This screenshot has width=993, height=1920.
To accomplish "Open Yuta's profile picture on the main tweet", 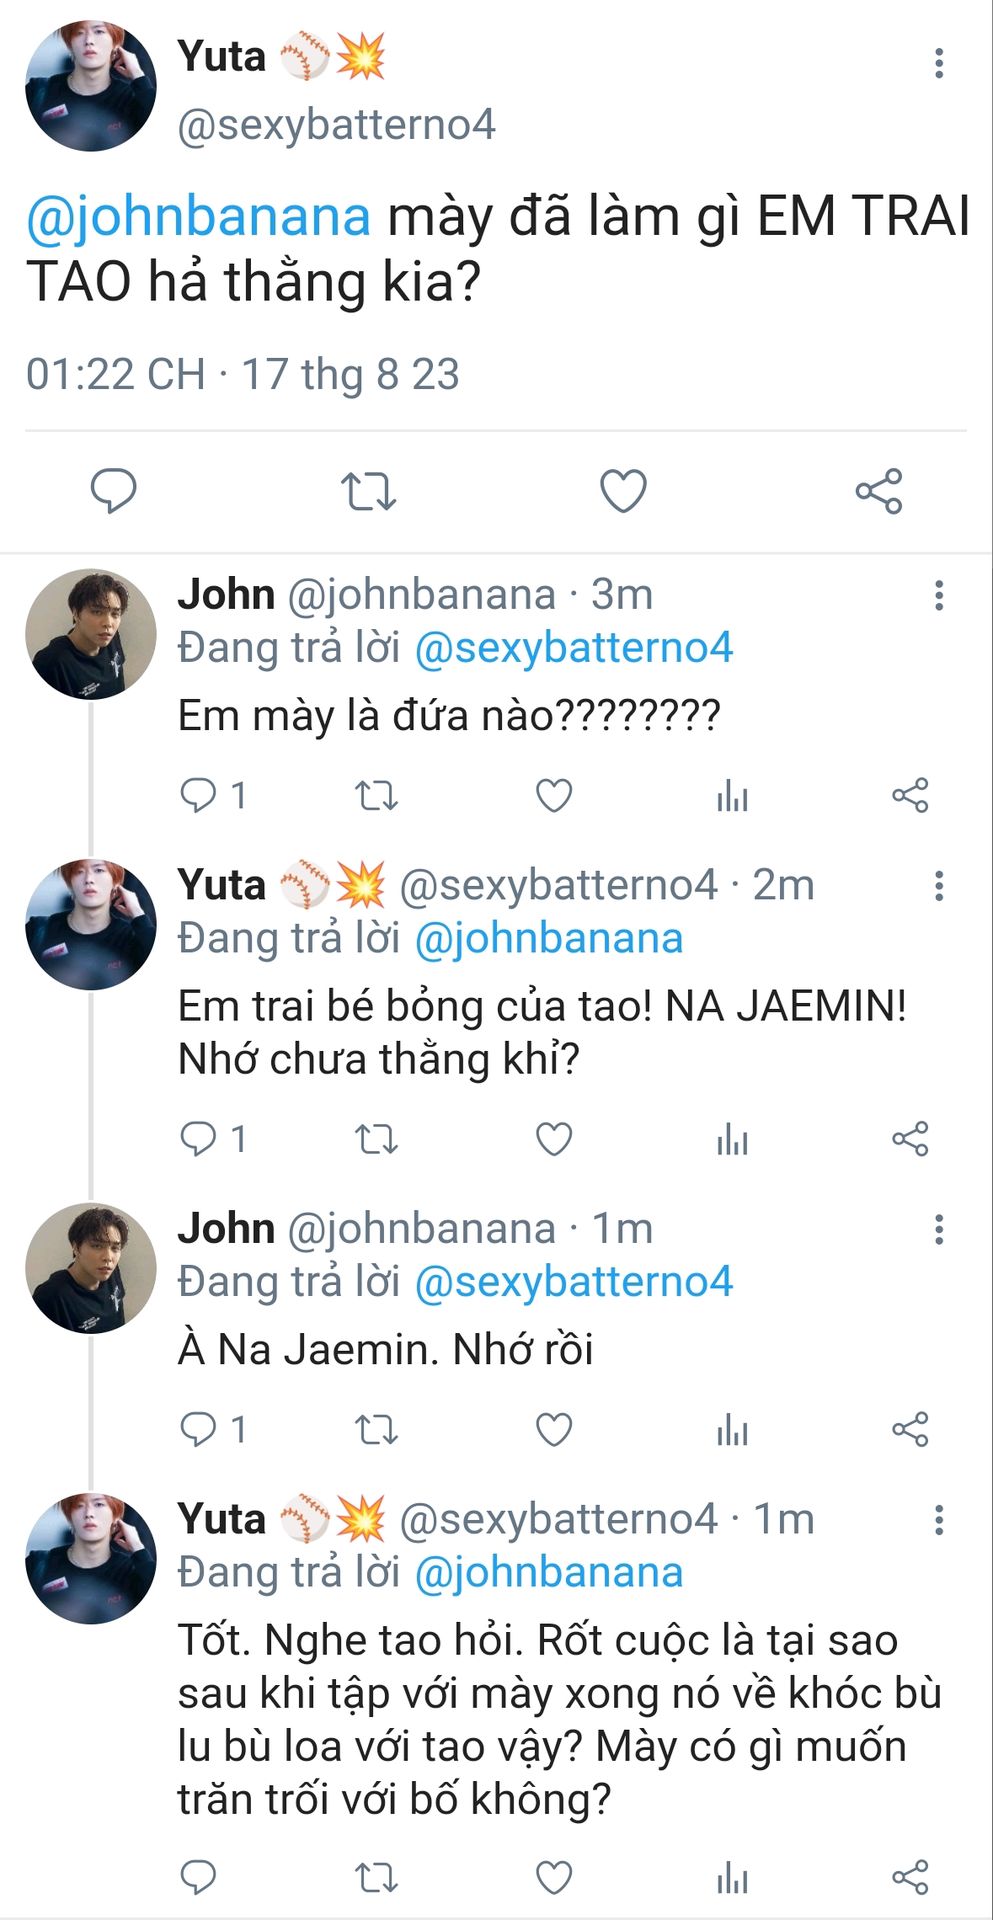I will point(90,86).
